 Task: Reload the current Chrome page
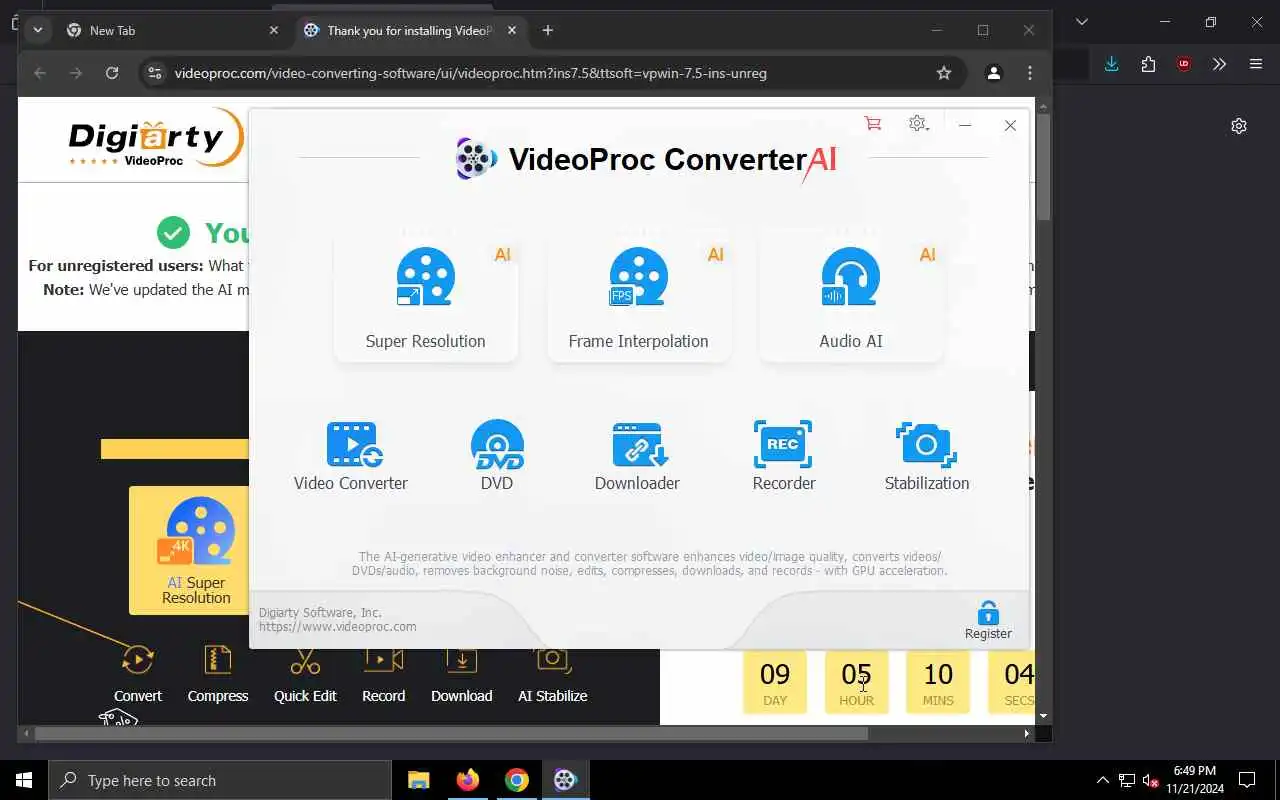(112, 73)
